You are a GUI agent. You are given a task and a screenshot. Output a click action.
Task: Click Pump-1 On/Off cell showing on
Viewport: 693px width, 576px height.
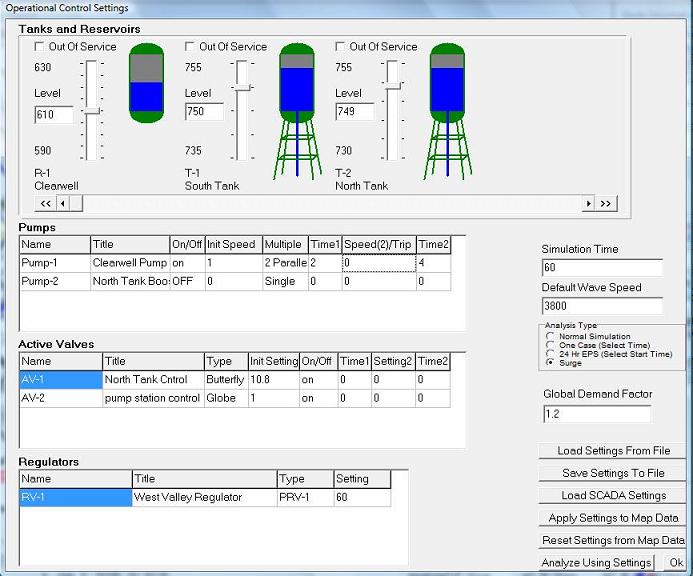click(x=187, y=263)
